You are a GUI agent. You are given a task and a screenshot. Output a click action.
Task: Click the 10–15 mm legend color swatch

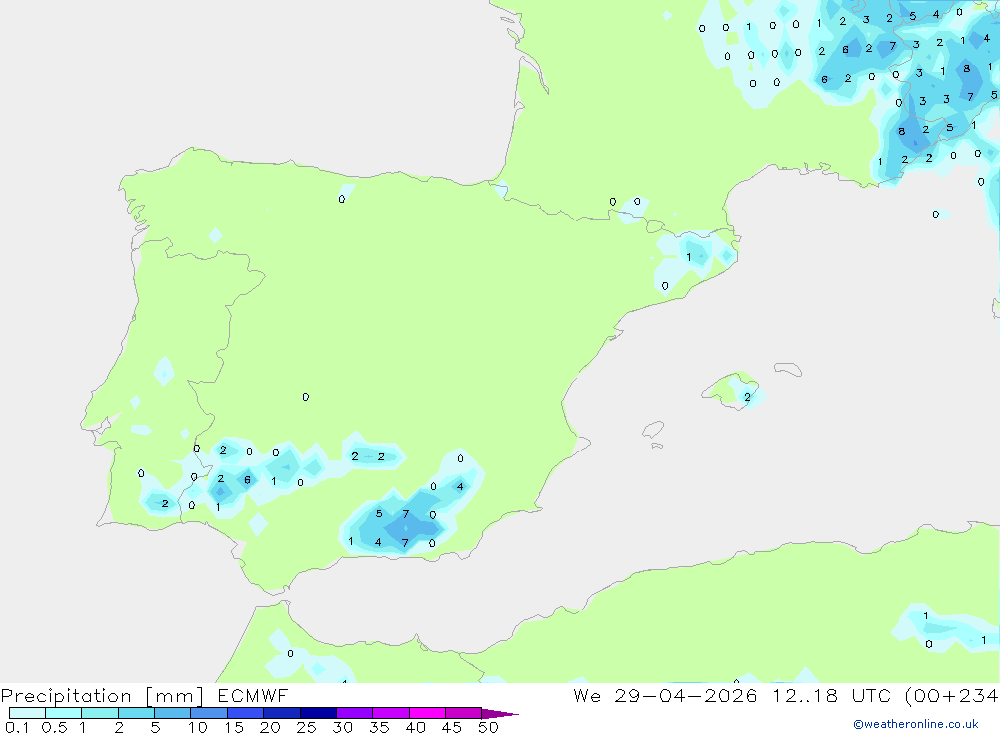click(x=209, y=713)
